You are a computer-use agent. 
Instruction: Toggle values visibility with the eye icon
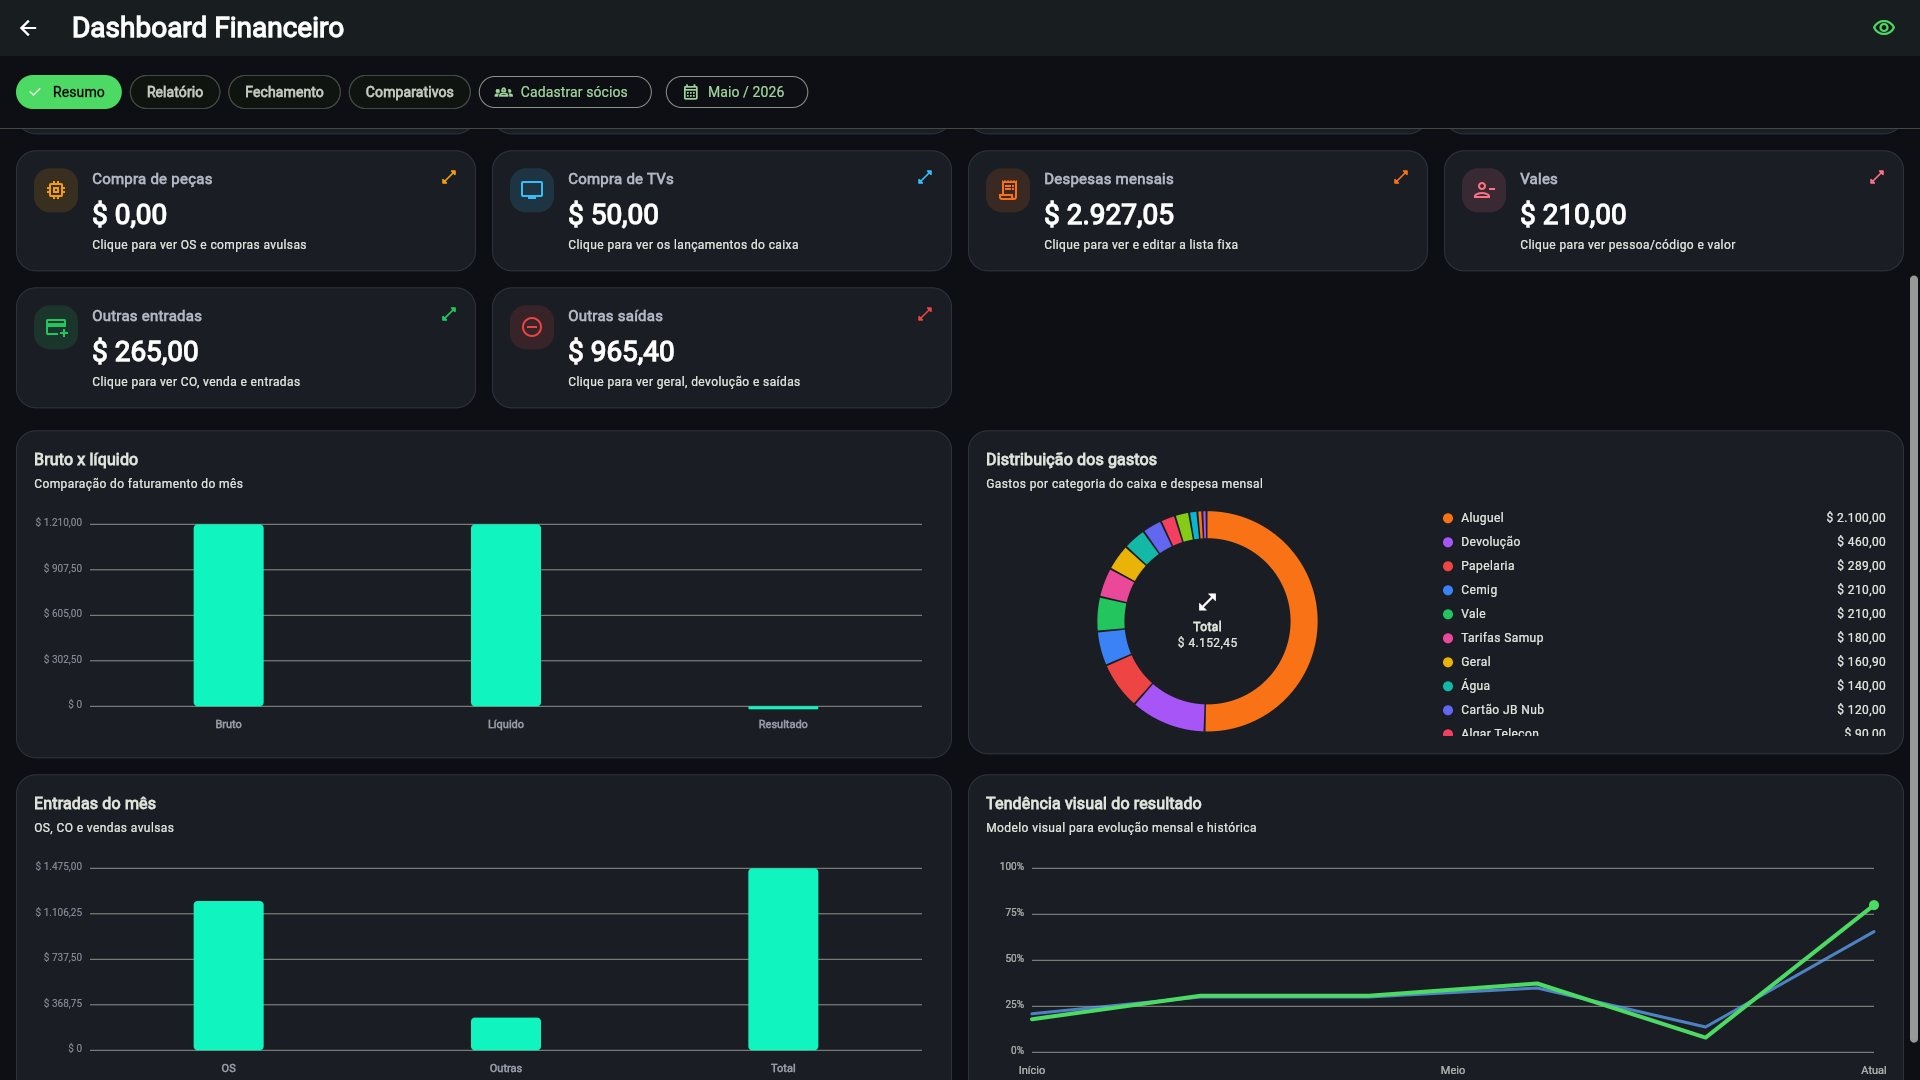coord(1883,28)
